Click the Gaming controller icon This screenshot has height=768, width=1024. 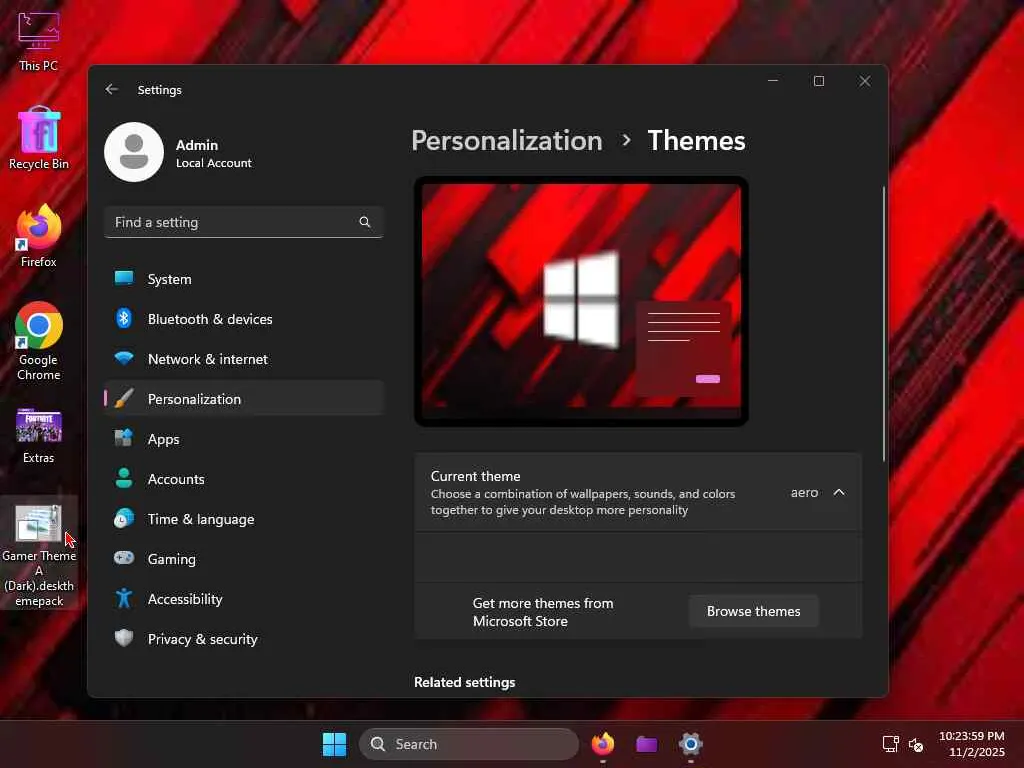click(124, 558)
